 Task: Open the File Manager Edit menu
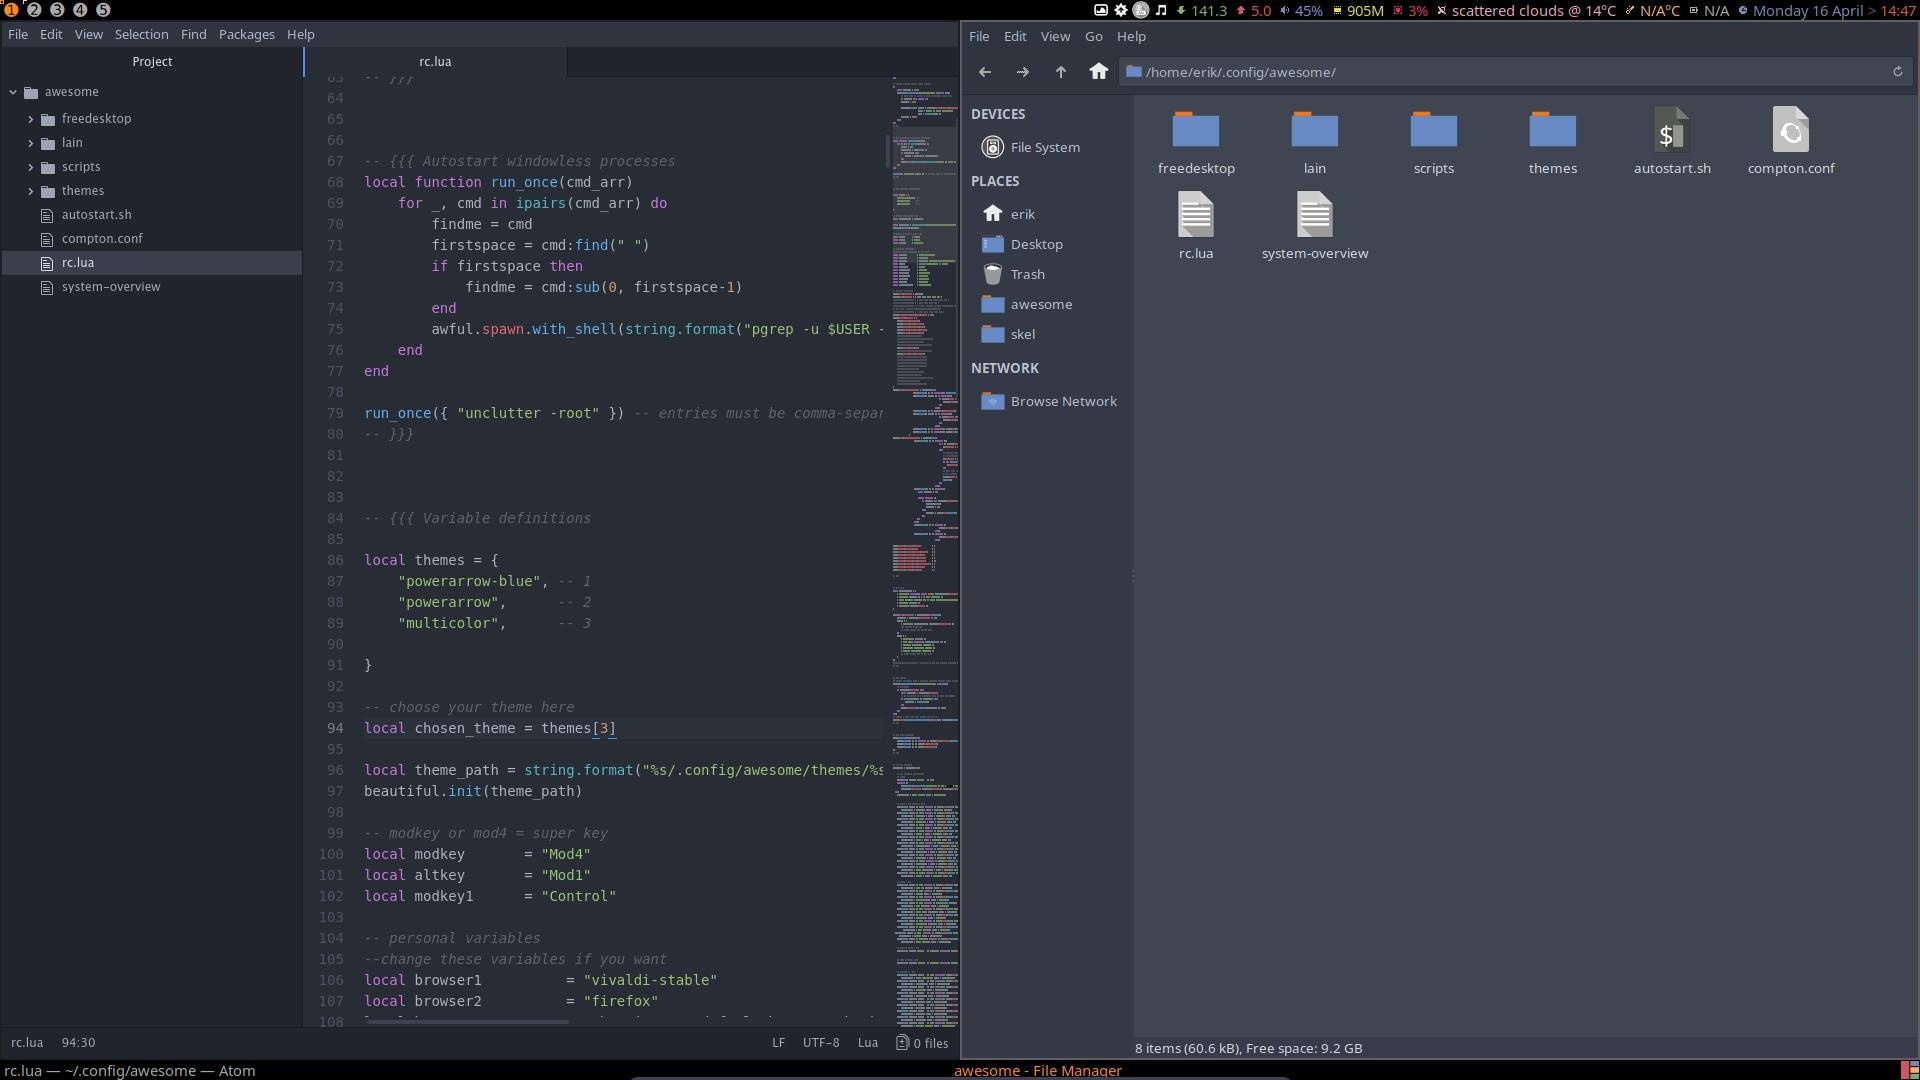pyautogui.click(x=1015, y=36)
